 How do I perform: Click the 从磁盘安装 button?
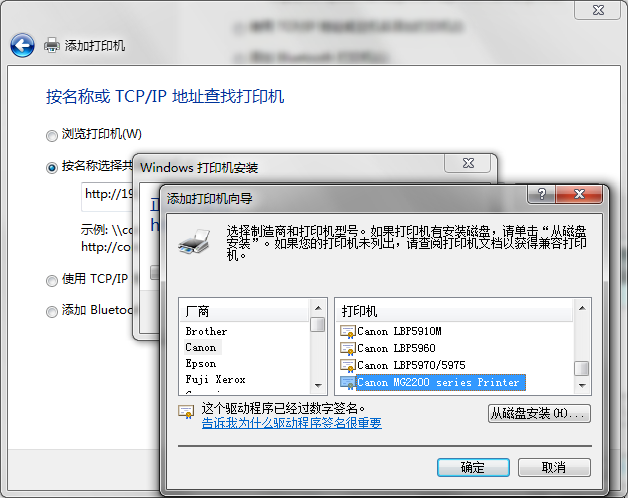click(539, 413)
